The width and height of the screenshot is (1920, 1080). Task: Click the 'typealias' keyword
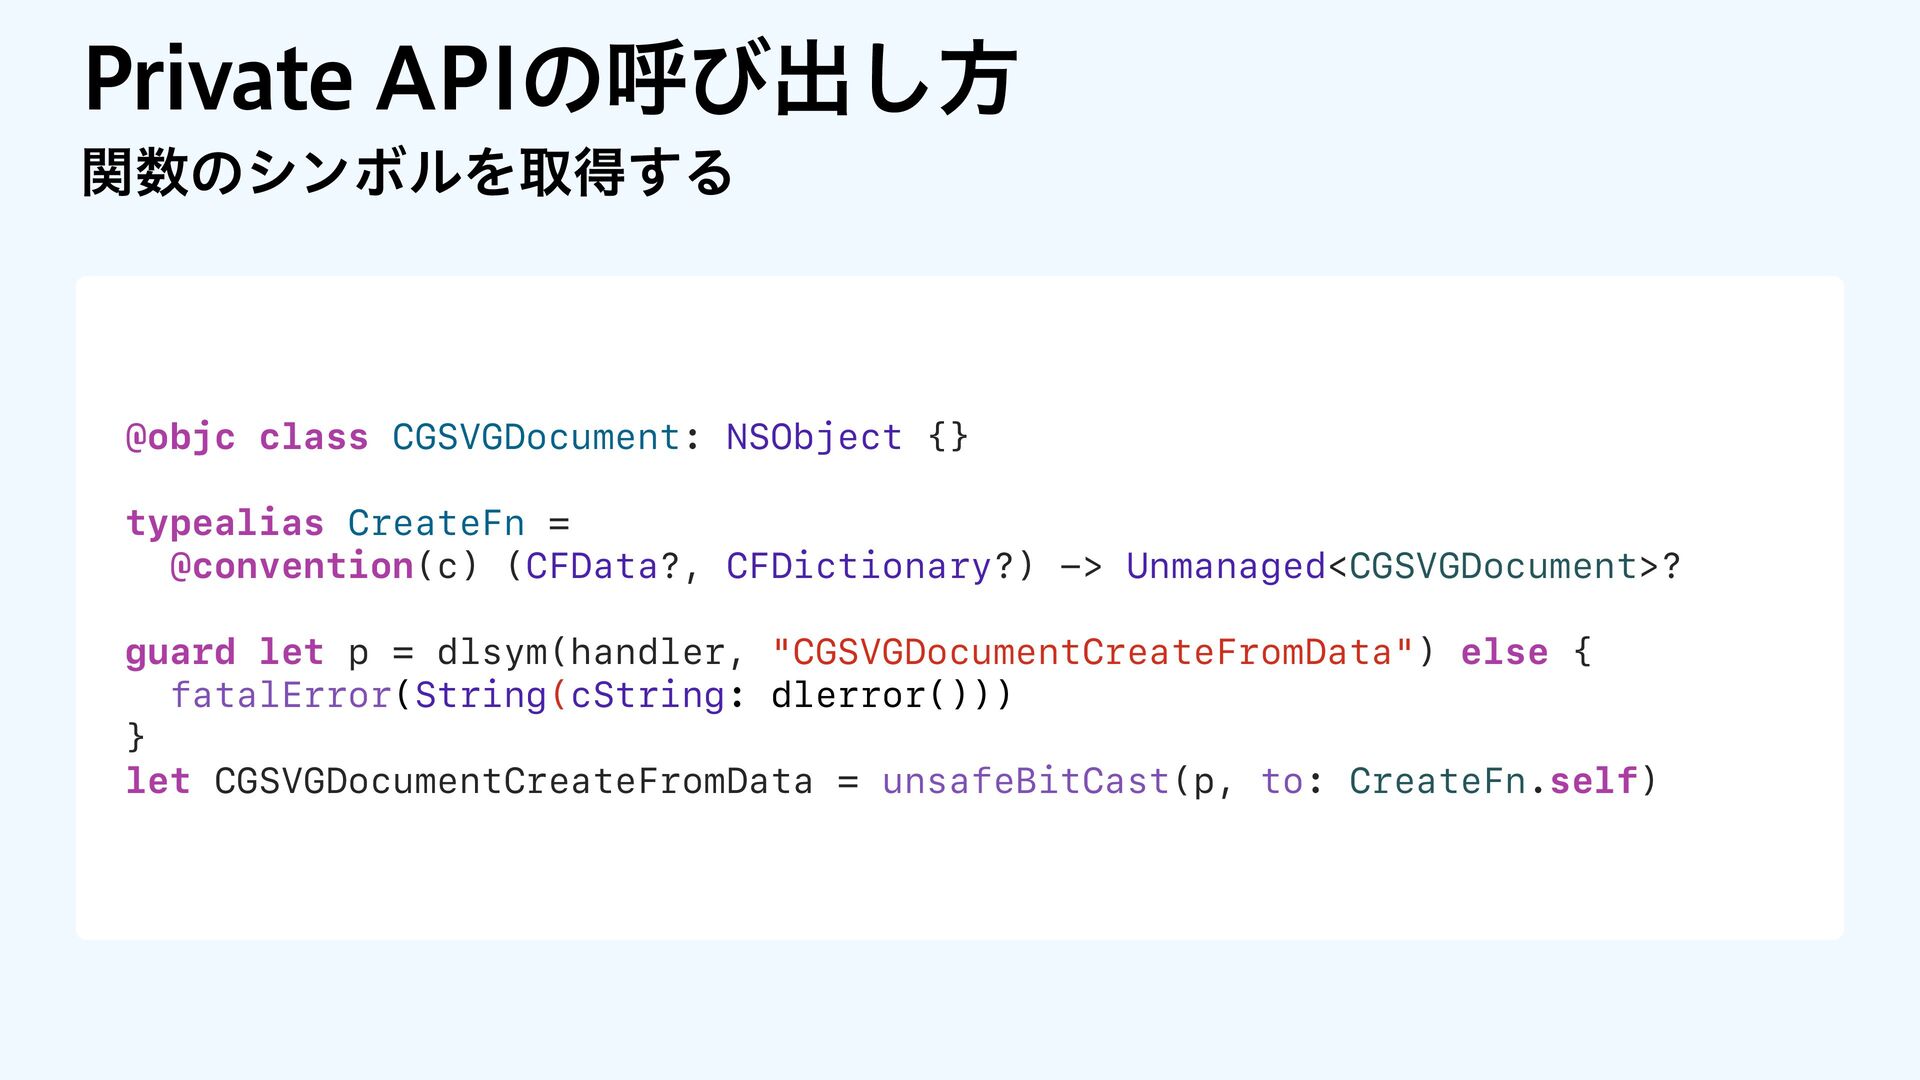pos(224,523)
